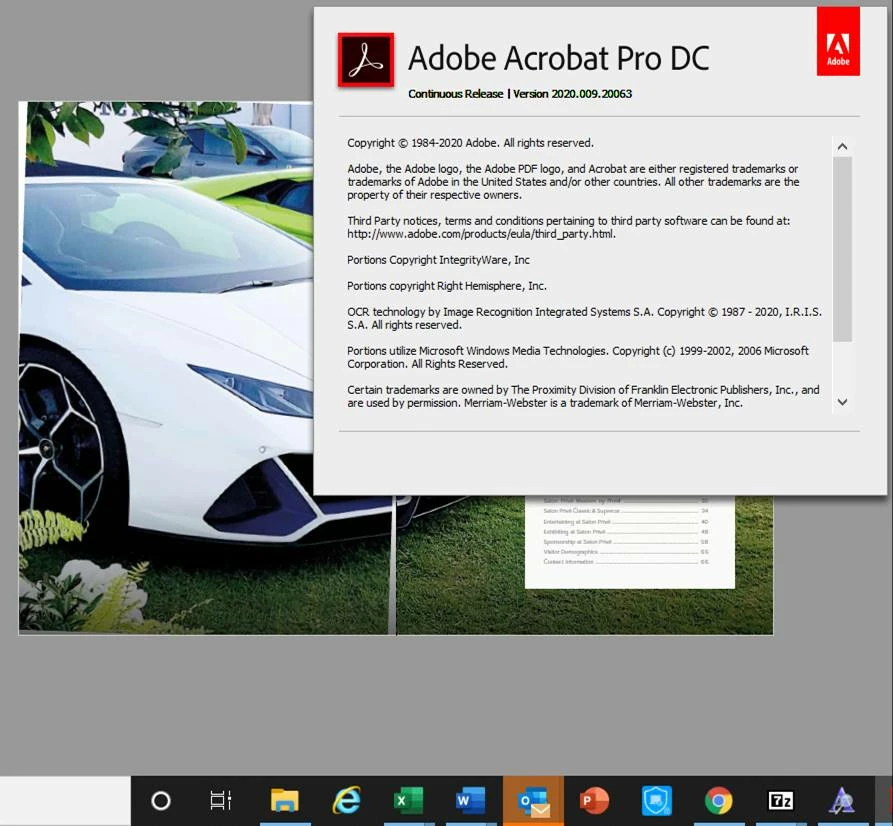Click the red Adobe logo badge
The height and width of the screenshot is (826, 893).
pyautogui.click(x=838, y=41)
